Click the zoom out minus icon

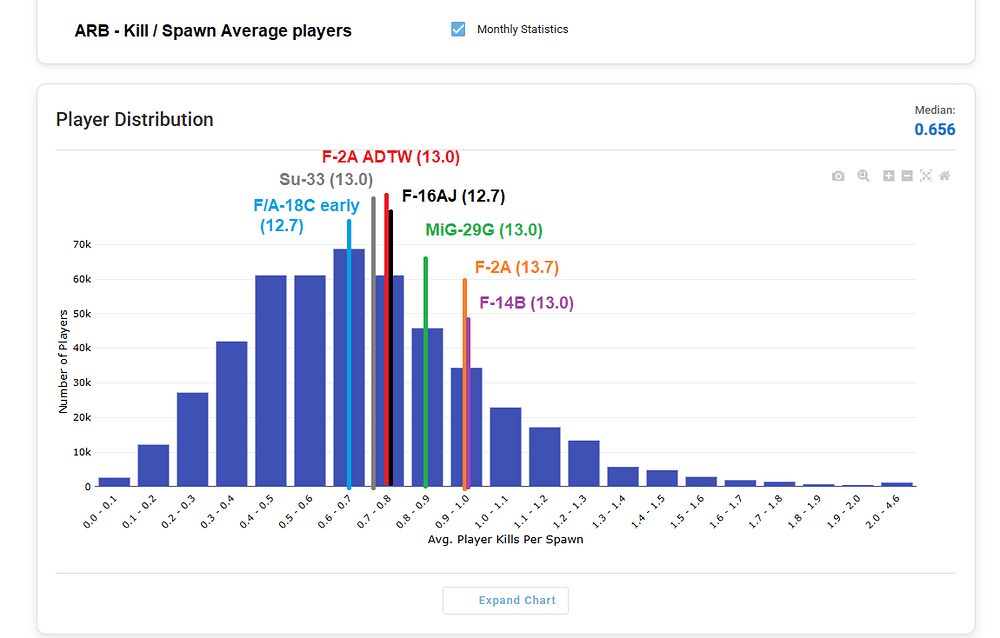[x=906, y=176]
